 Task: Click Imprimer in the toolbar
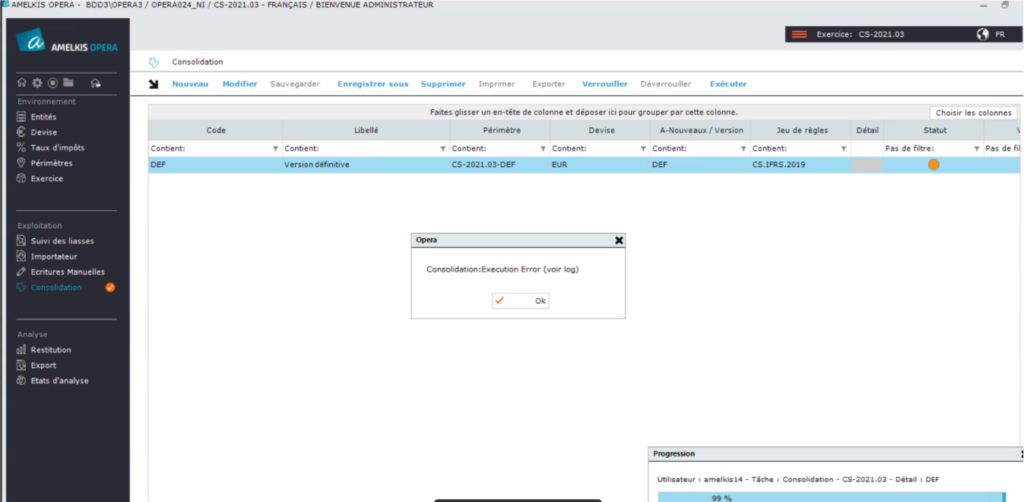[x=496, y=84]
